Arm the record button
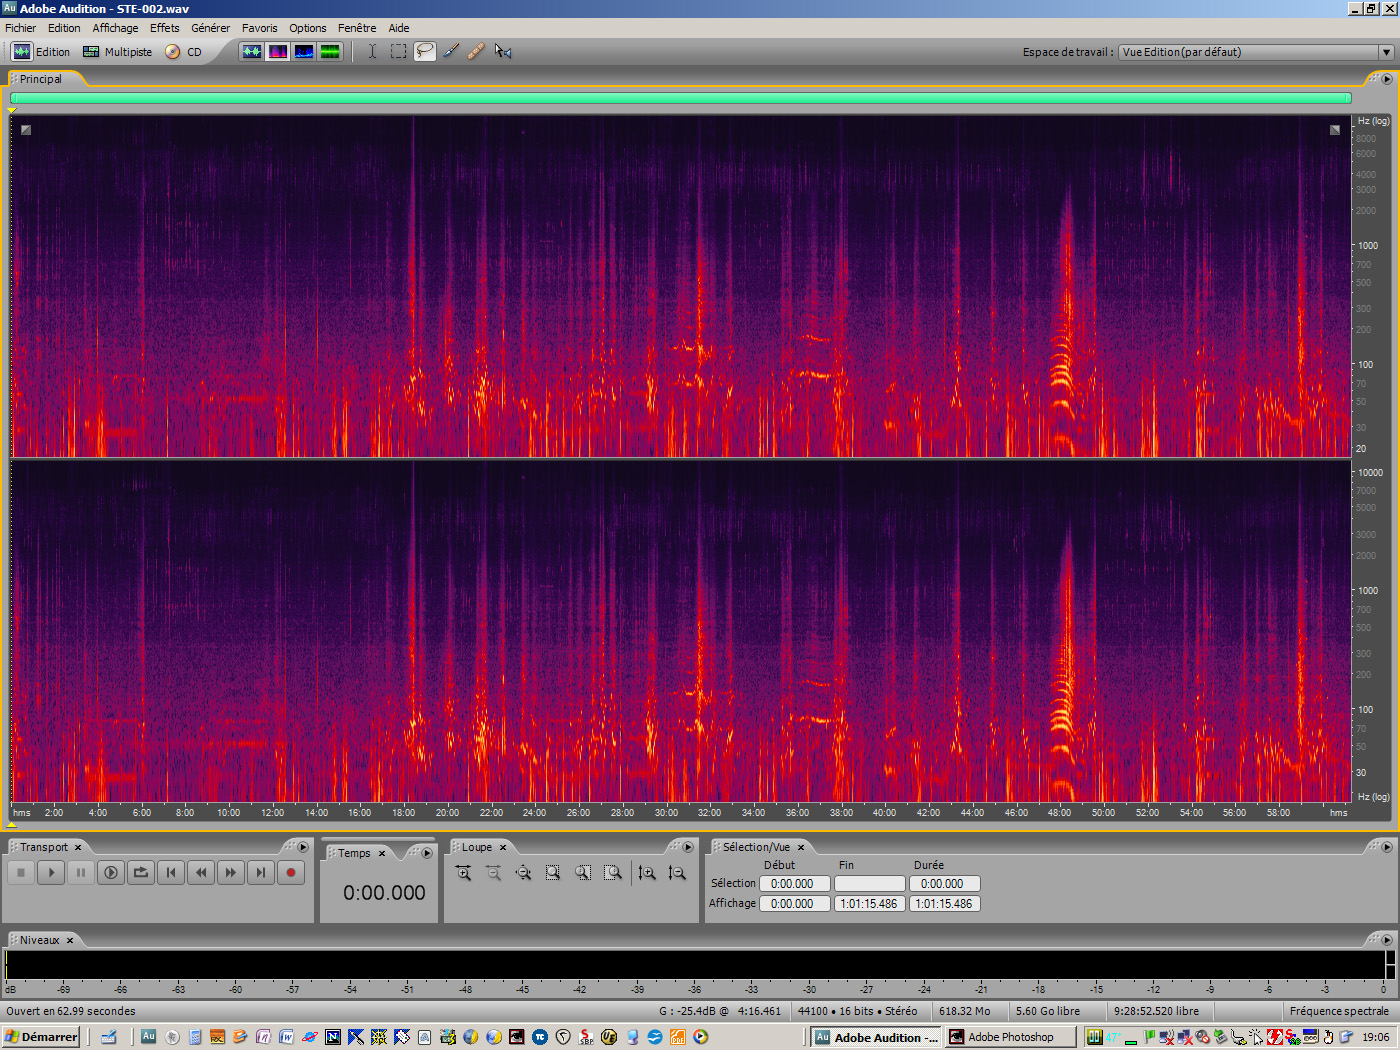 click(291, 872)
